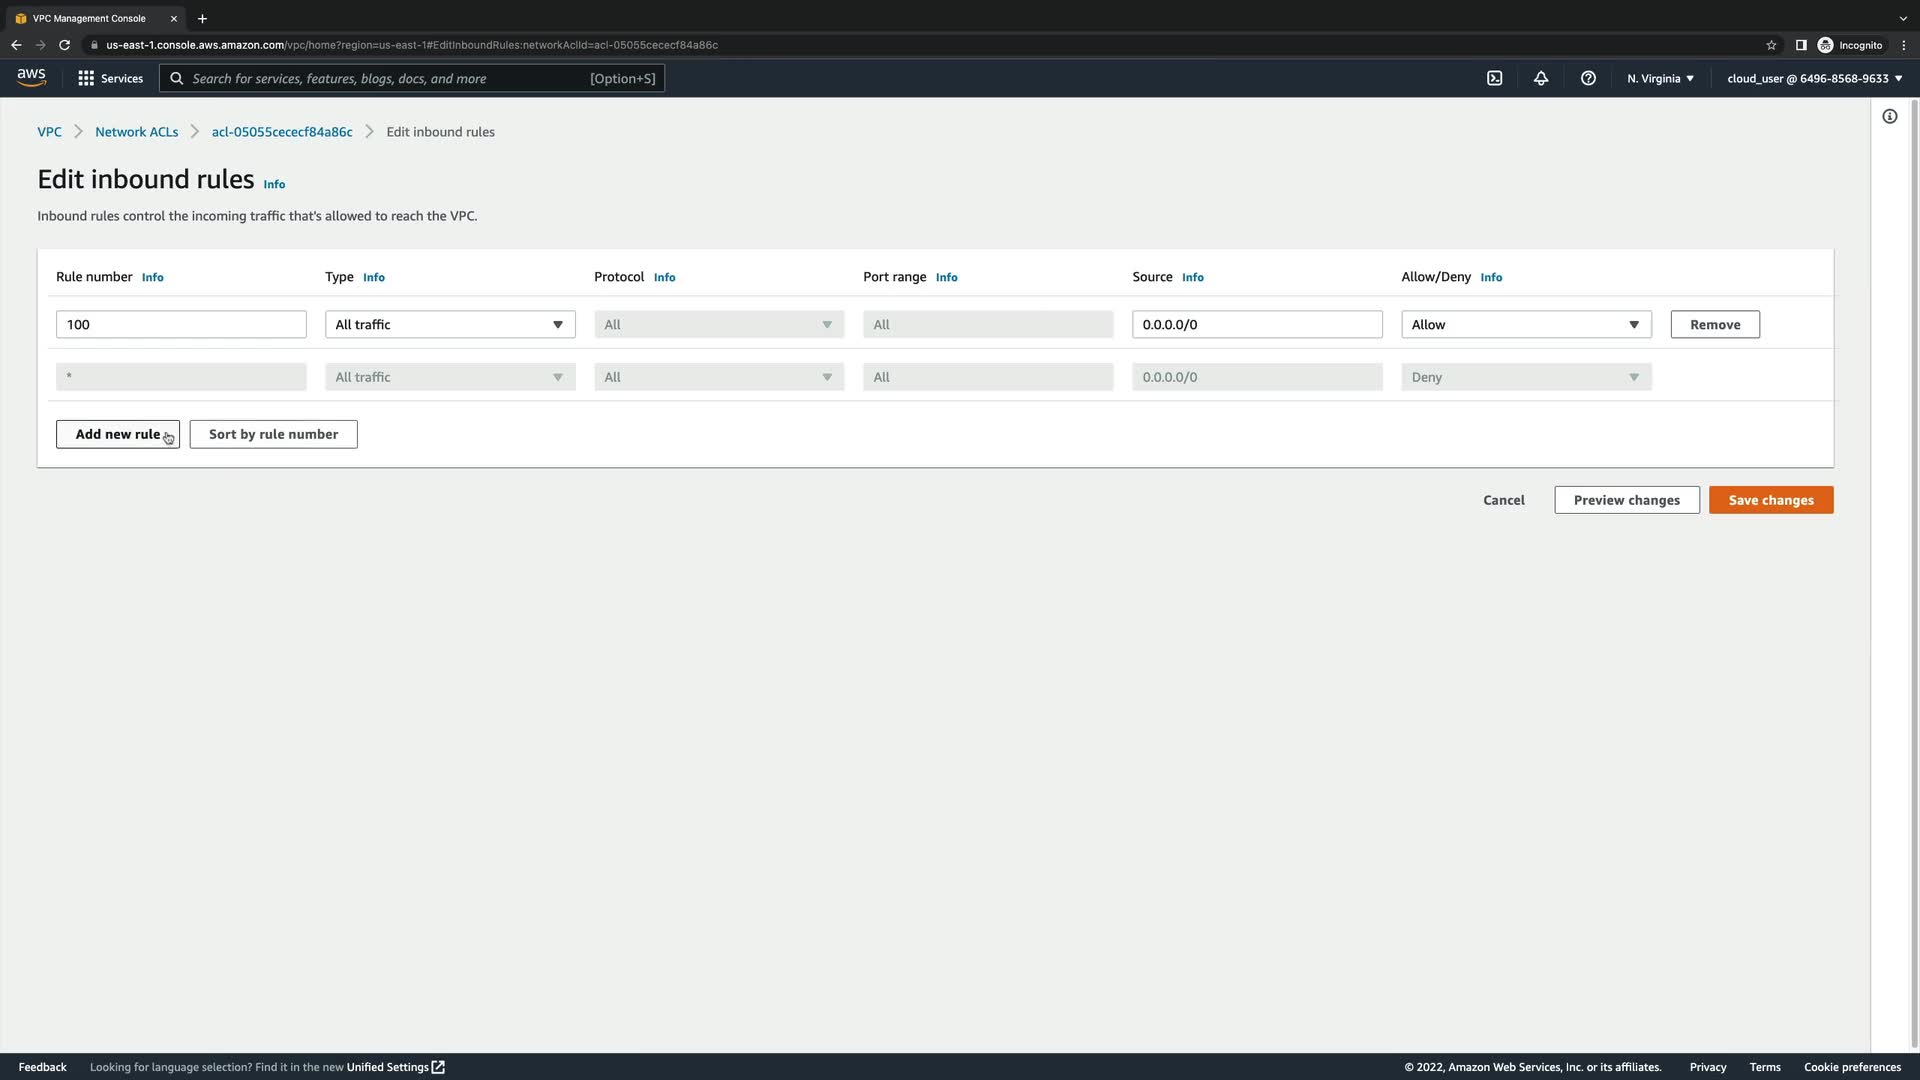Screen dimensions: 1920x1080
Task: Click the Source field containing 0.0.0.0/0
Action: pos(1256,324)
